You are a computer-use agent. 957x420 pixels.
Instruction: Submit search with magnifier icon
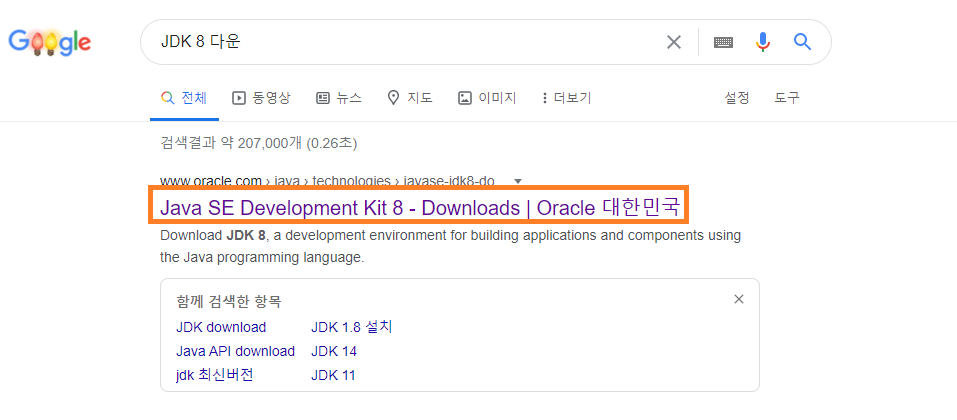point(803,42)
